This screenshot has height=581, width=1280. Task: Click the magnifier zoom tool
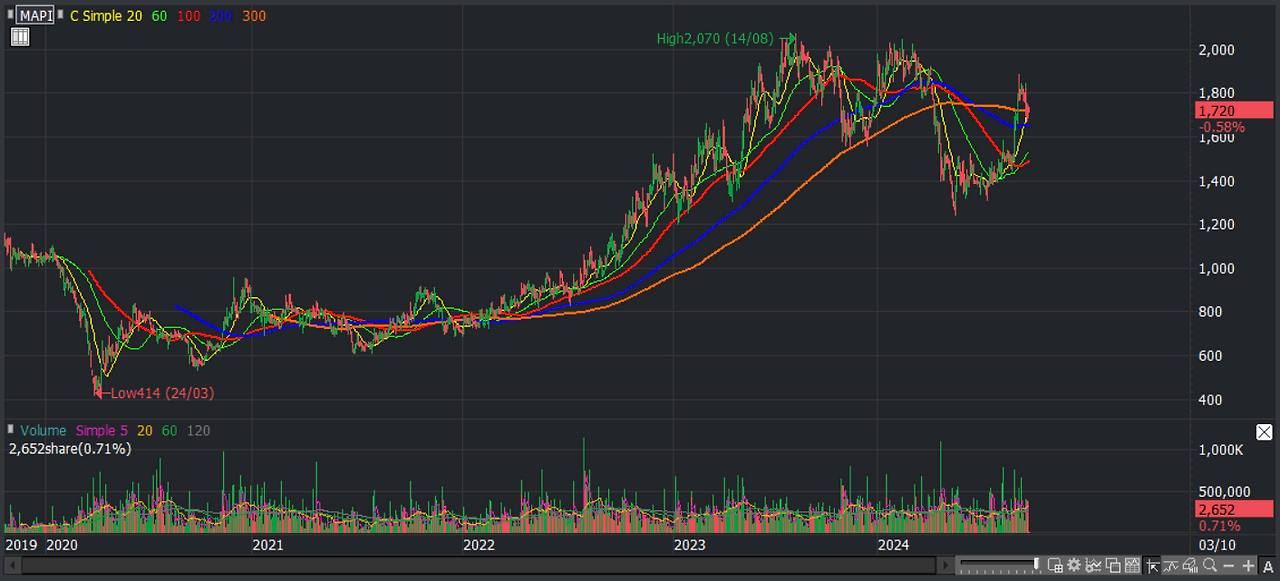[1210, 565]
